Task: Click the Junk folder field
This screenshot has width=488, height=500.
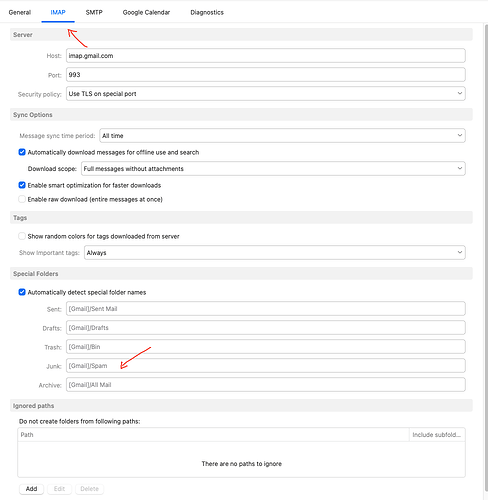Action: click(x=266, y=366)
